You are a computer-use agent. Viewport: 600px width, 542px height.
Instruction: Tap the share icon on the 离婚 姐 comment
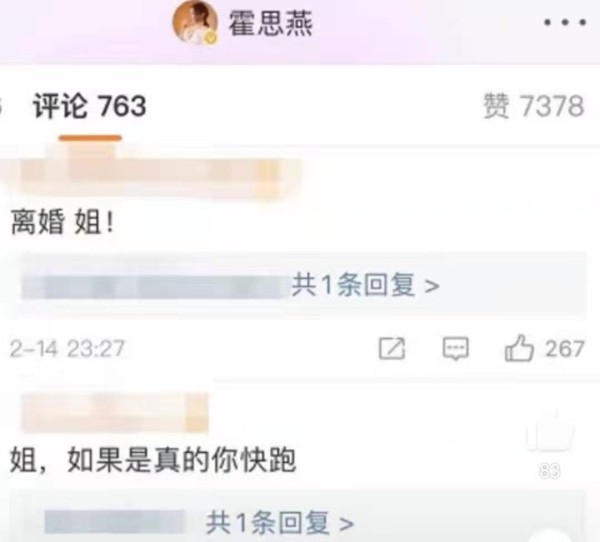click(392, 348)
